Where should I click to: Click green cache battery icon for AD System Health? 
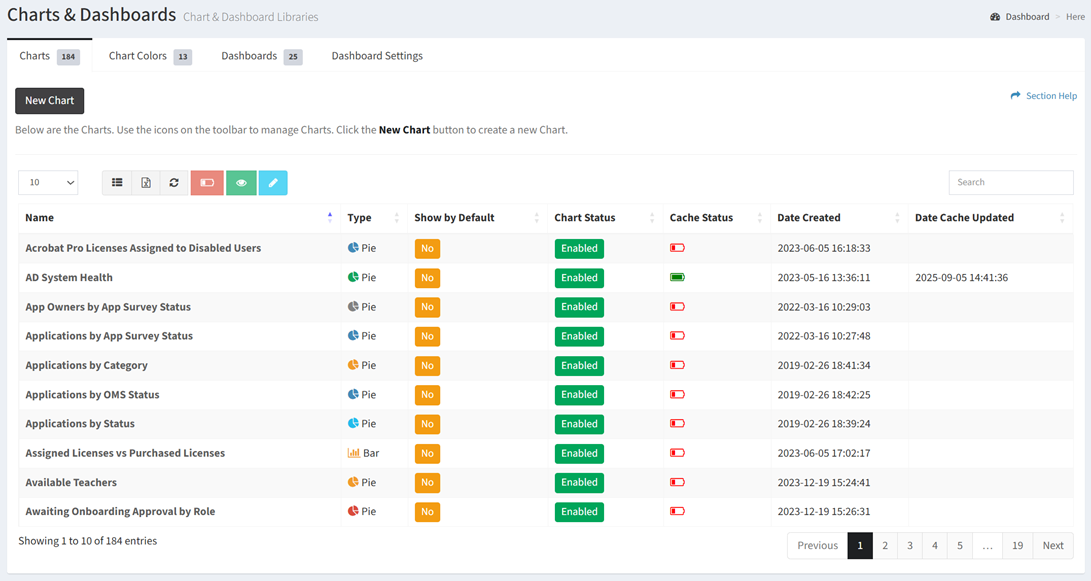[677, 277]
